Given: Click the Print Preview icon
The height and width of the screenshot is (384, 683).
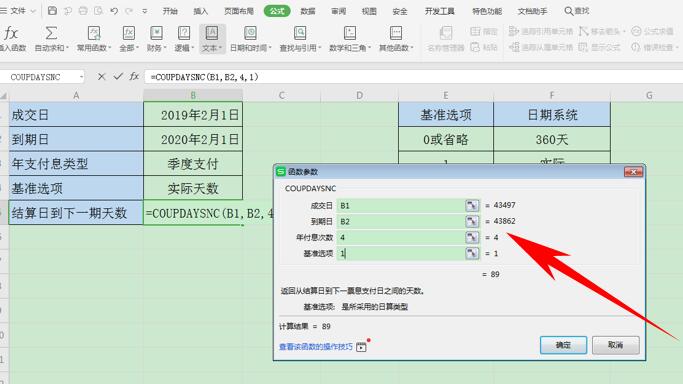Looking at the screenshot, I should [98, 11].
